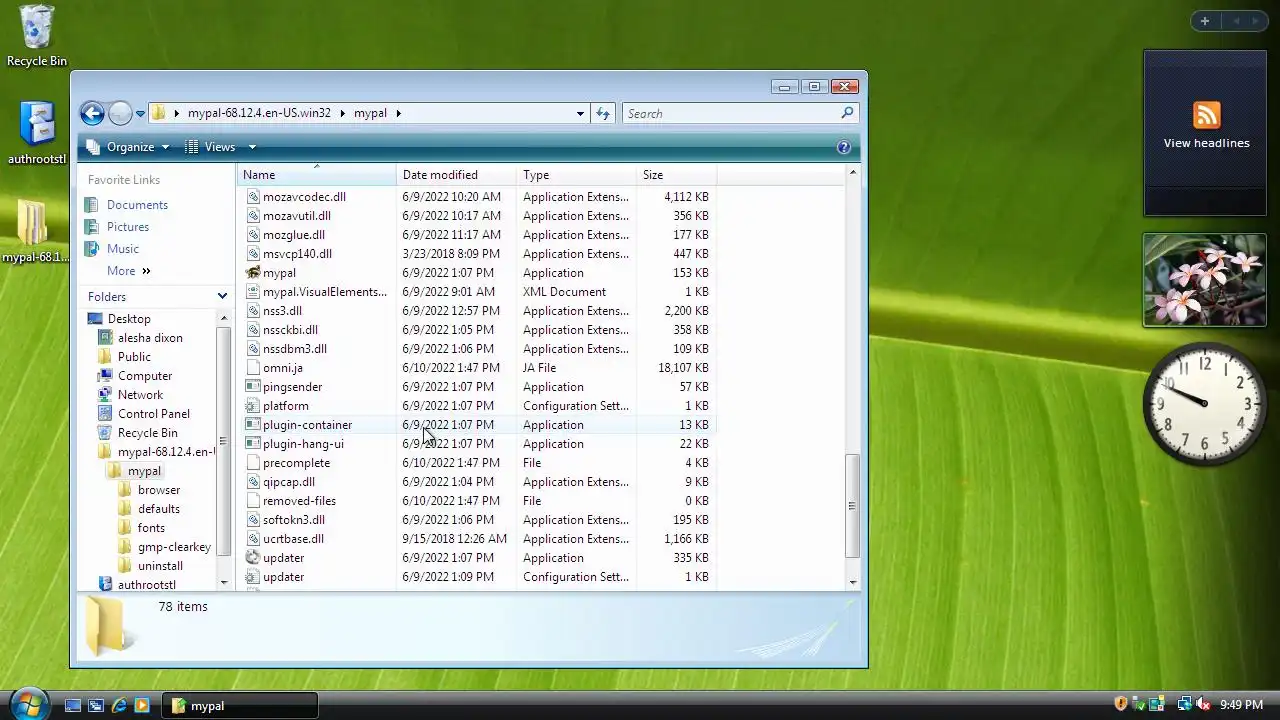The height and width of the screenshot is (720, 1280).
Task: Sort by Type column header
Action: 576,175
